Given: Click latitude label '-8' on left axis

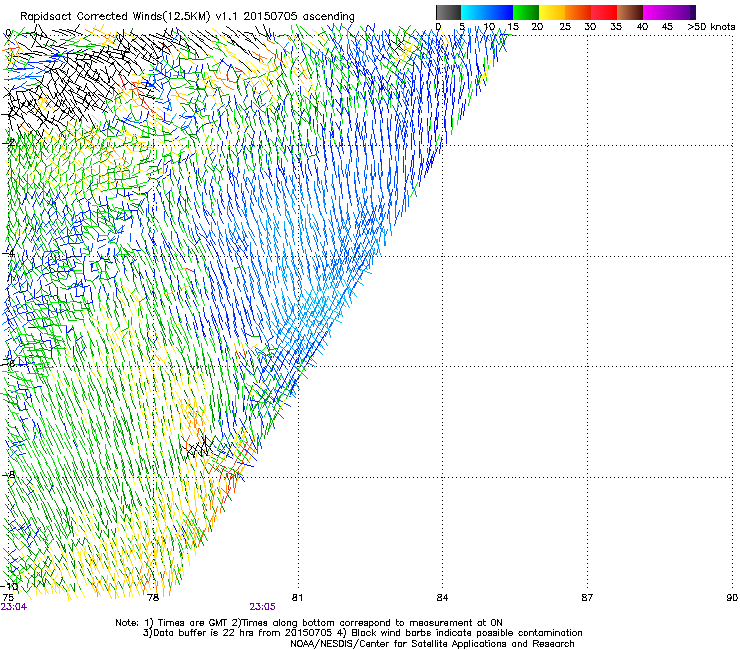Looking at the screenshot, I should coord(8,475).
